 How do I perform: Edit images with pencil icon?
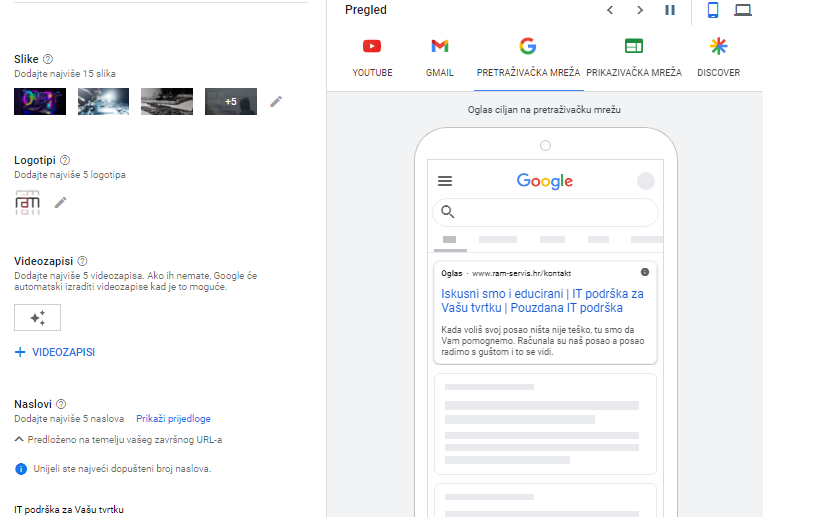click(276, 101)
